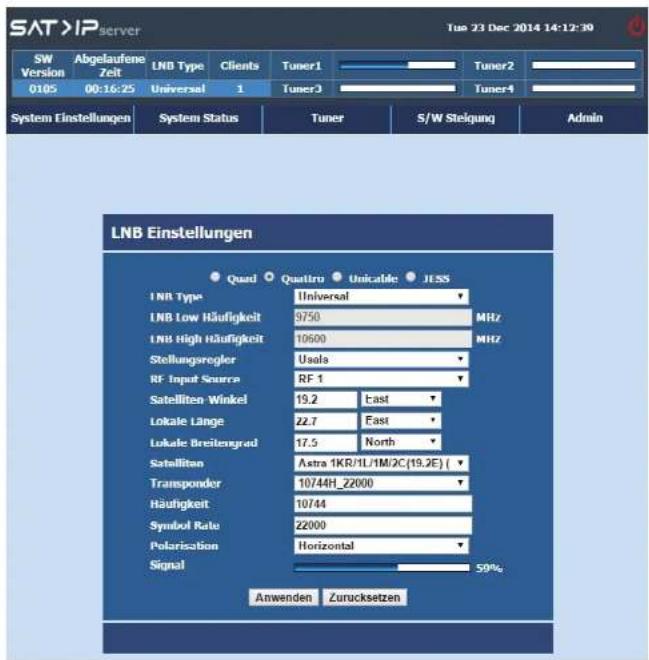649x660 pixels.
Task: Select the Quad radio button
Action: click(x=215, y=277)
